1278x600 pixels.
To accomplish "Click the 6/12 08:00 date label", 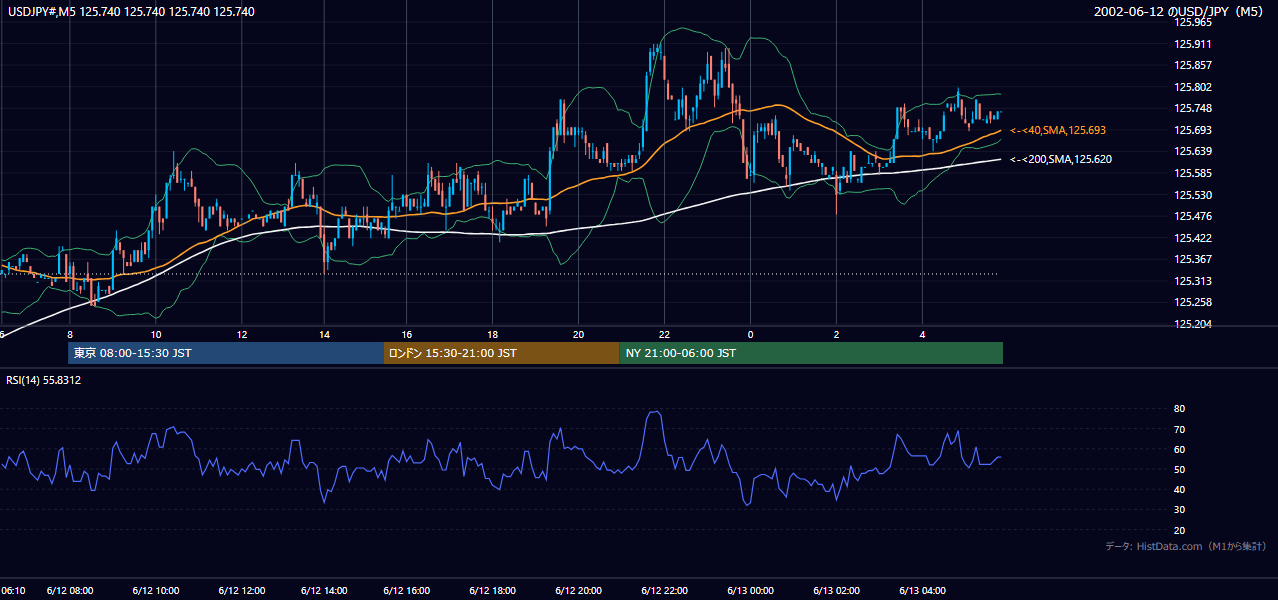I will click(x=70, y=591).
